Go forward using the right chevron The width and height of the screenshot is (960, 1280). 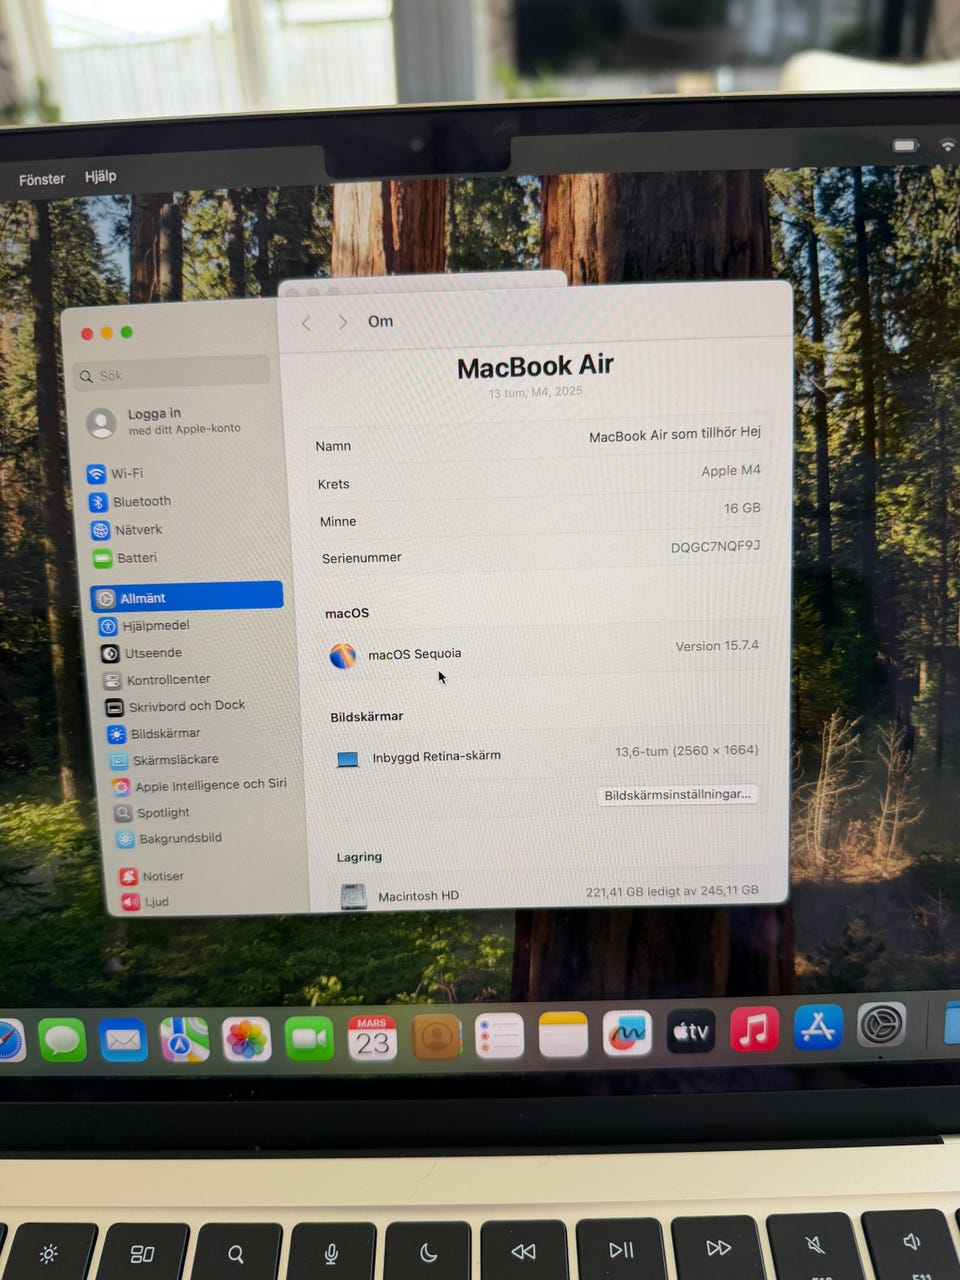343,322
